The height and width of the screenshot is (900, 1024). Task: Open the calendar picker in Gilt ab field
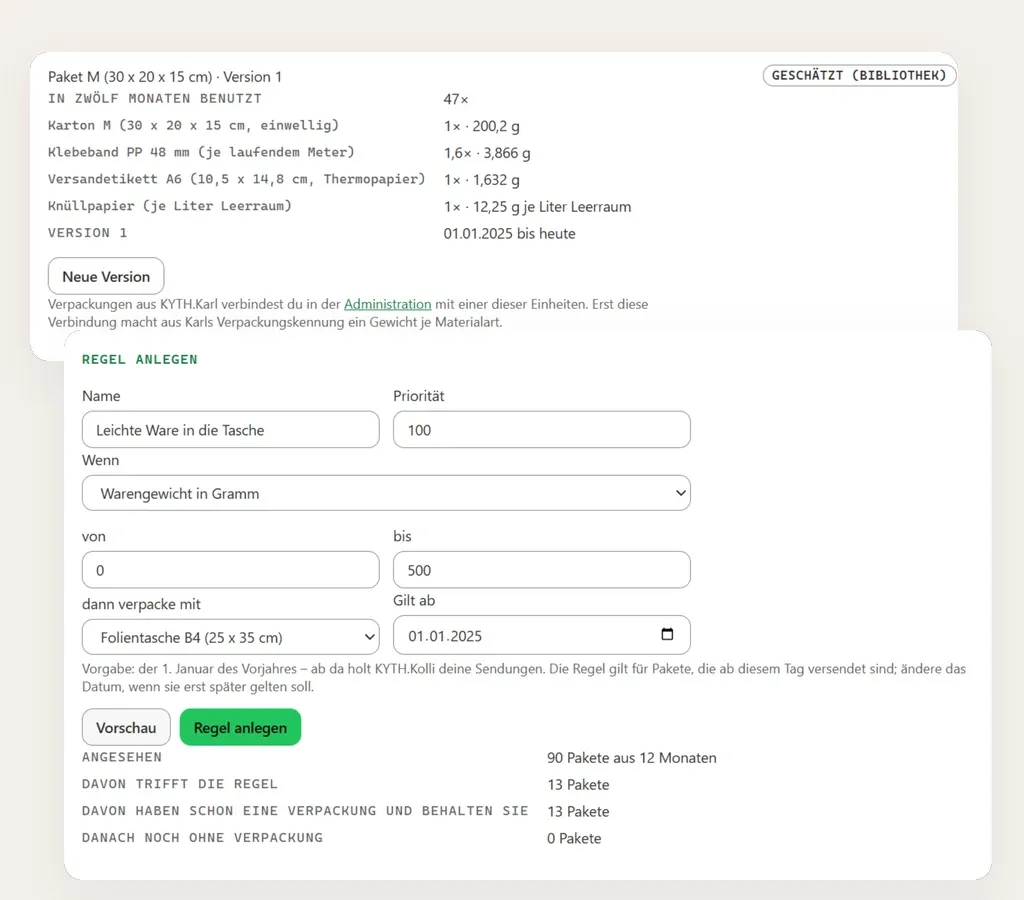[x=667, y=634]
